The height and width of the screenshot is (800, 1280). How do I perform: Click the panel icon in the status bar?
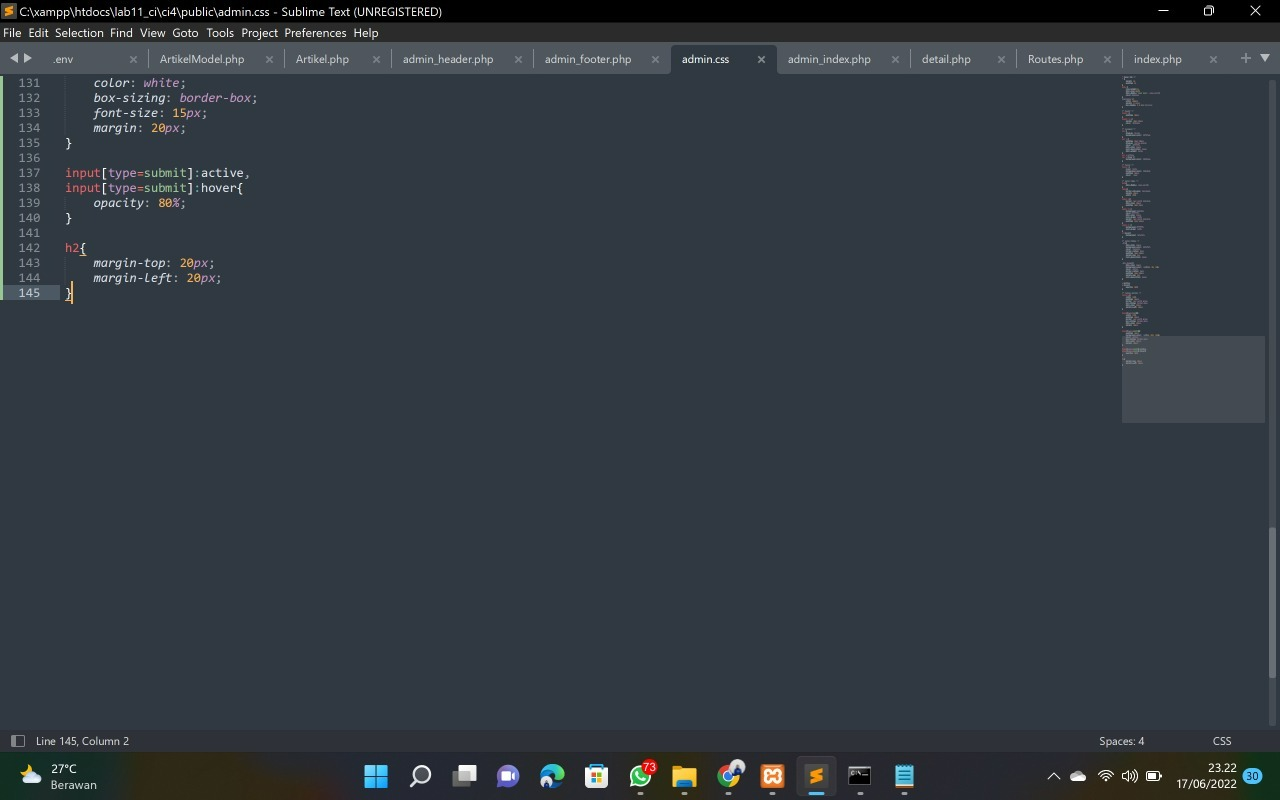click(18, 741)
